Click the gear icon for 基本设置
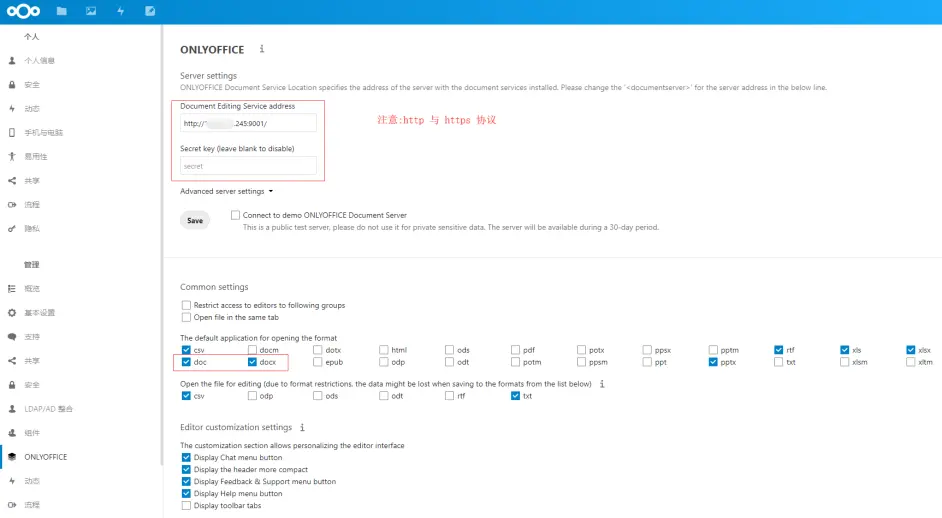The height and width of the screenshot is (518, 942). [12, 313]
